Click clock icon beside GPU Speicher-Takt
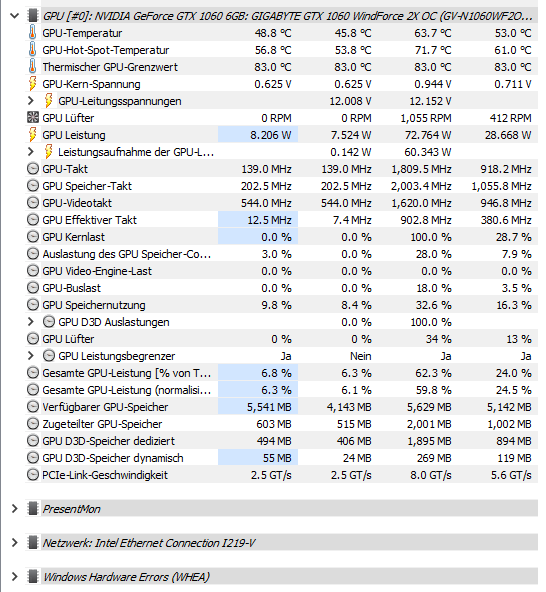 (33, 186)
